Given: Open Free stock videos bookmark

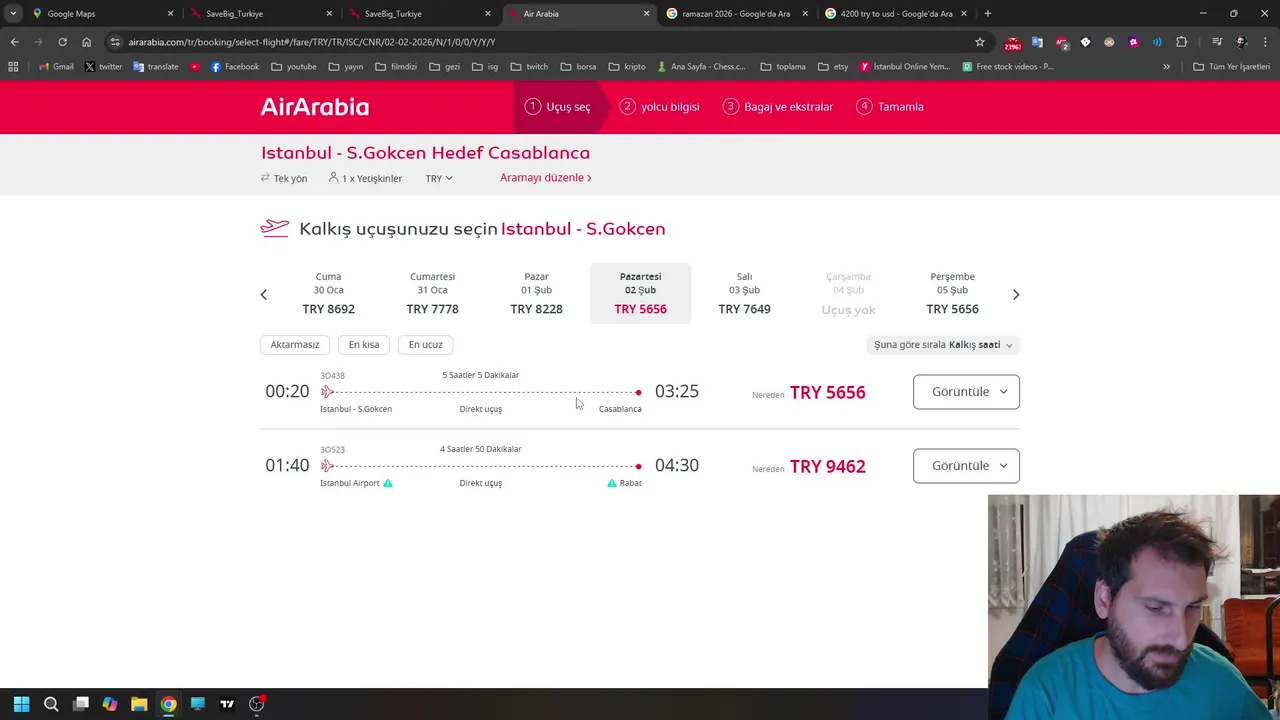Looking at the screenshot, I should pos(1008,67).
